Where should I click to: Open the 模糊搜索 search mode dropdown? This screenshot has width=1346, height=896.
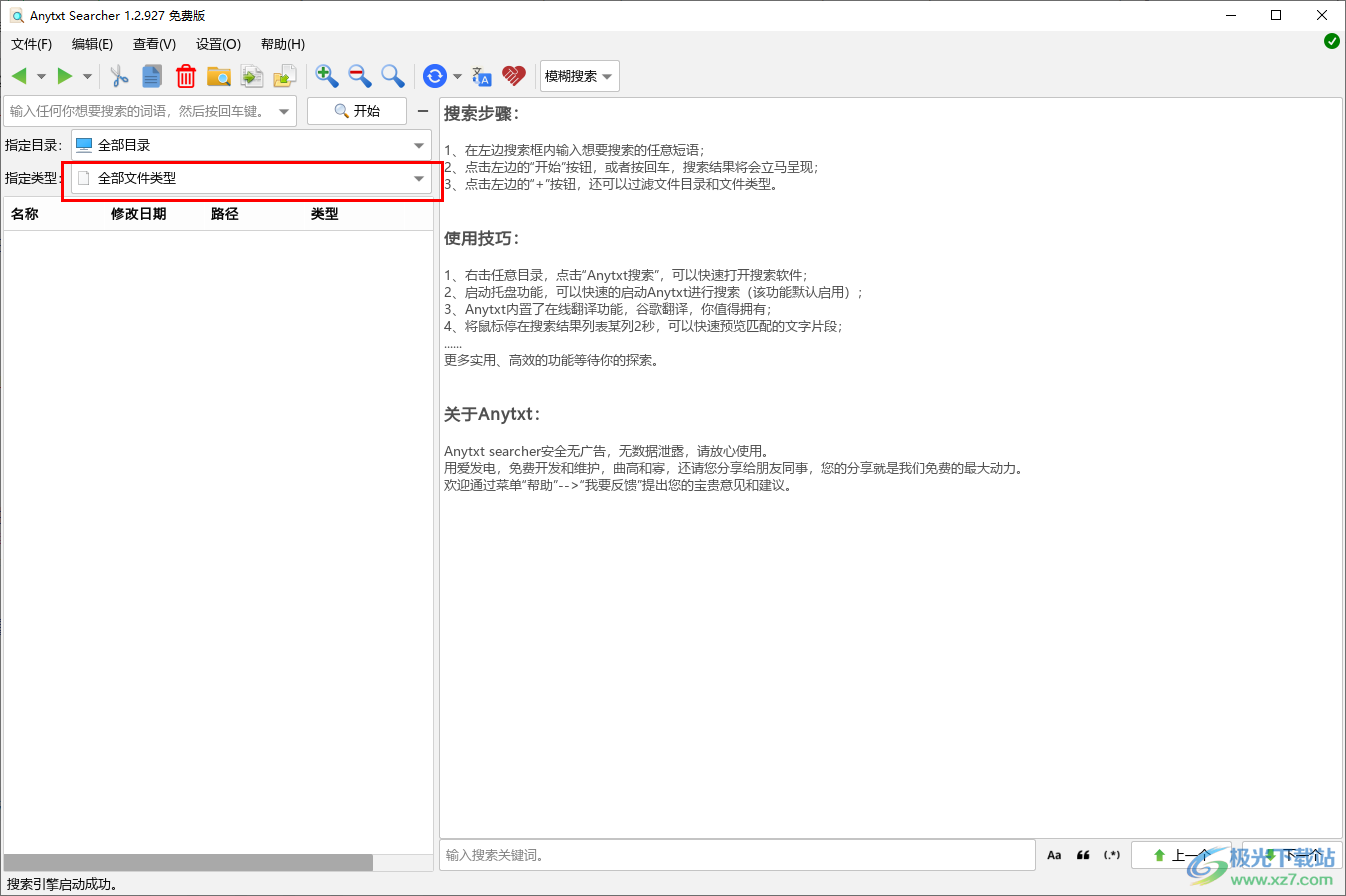(x=580, y=76)
